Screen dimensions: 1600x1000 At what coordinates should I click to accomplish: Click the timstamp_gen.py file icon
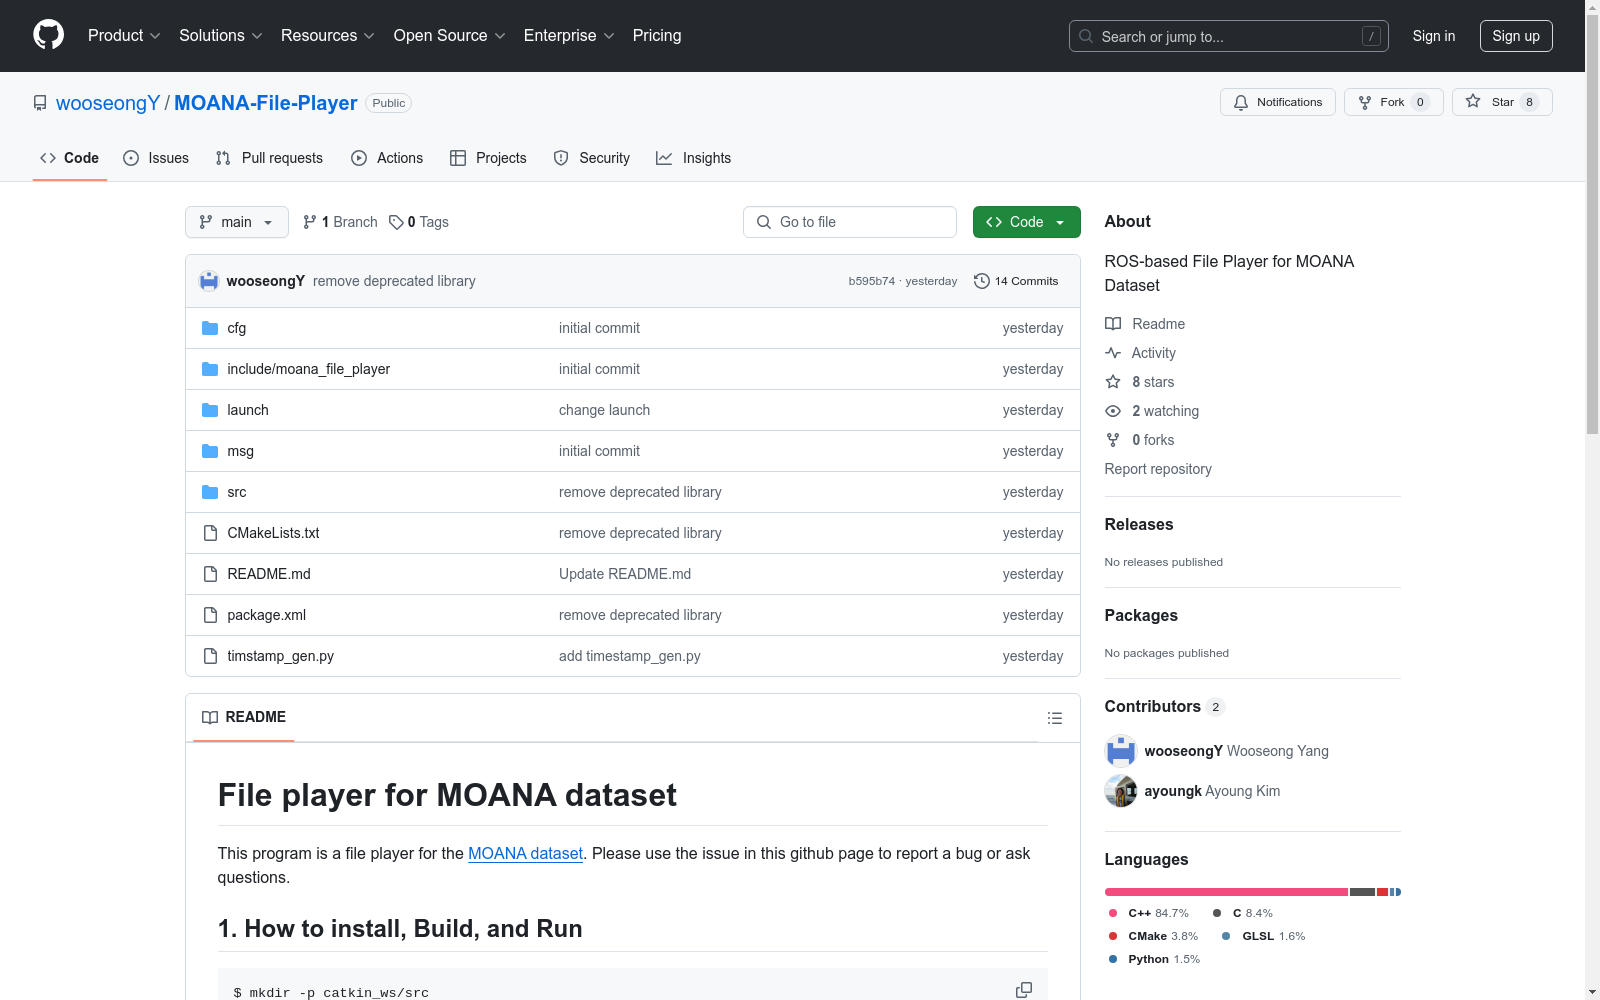(210, 656)
